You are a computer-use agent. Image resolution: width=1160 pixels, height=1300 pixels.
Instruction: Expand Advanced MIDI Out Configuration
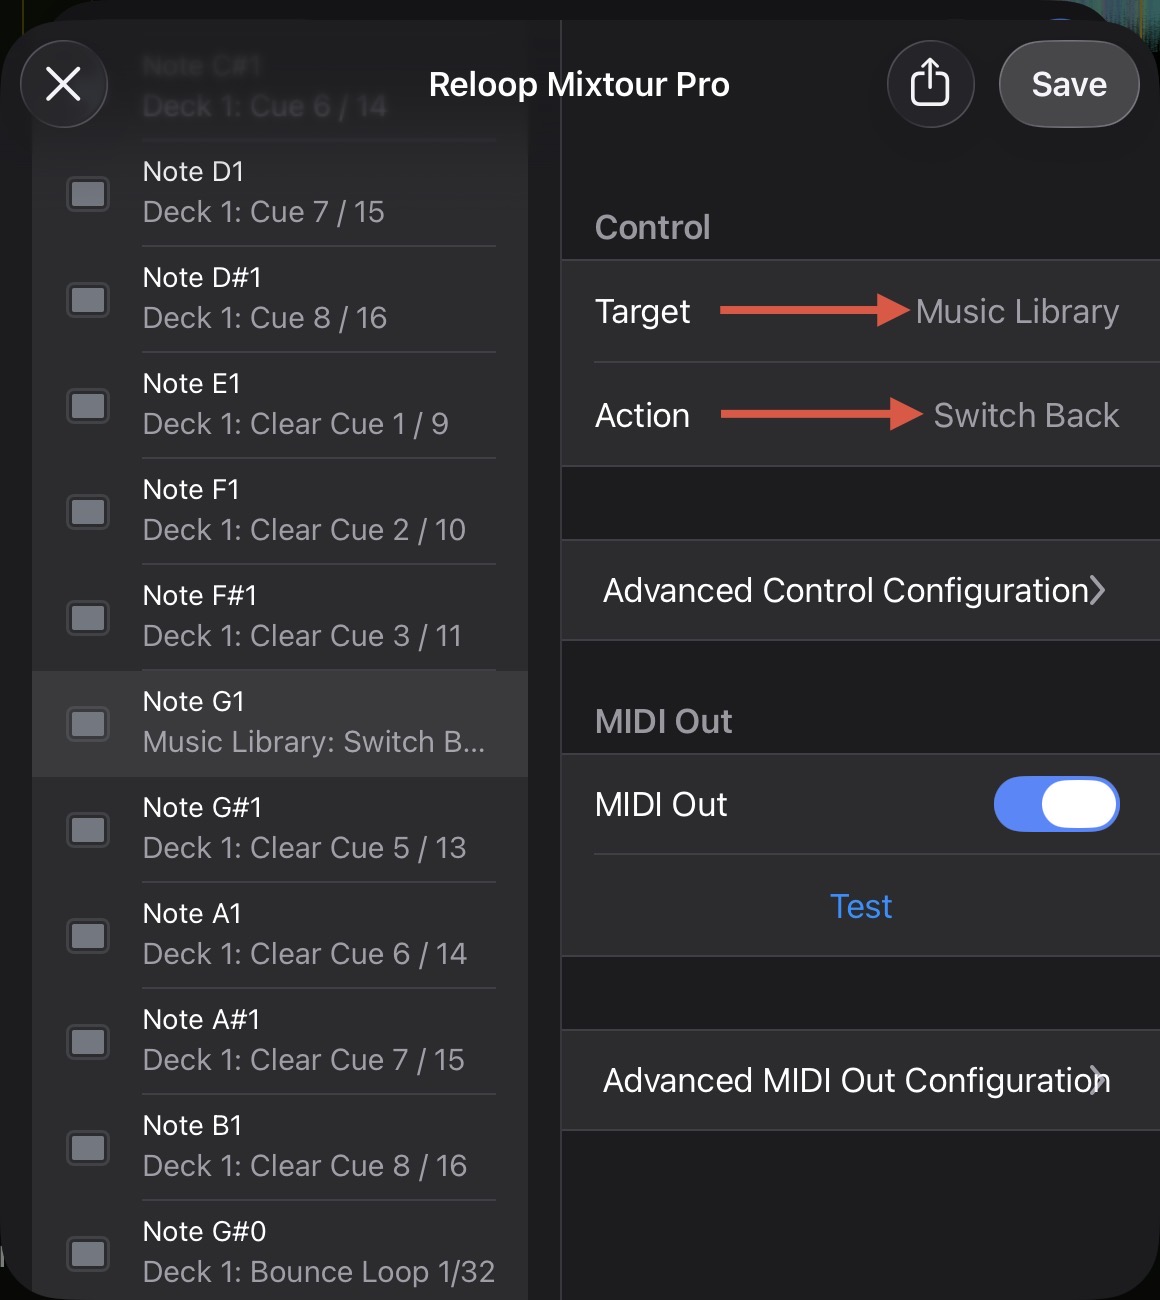[855, 1080]
